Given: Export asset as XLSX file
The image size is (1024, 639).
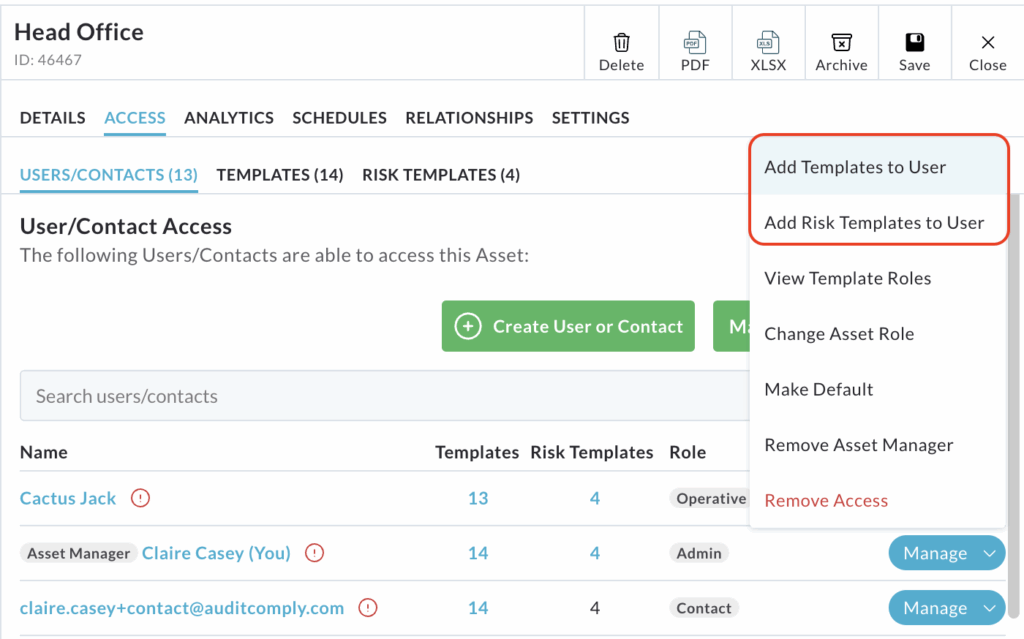Looking at the screenshot, I should (x=768, y=43).
